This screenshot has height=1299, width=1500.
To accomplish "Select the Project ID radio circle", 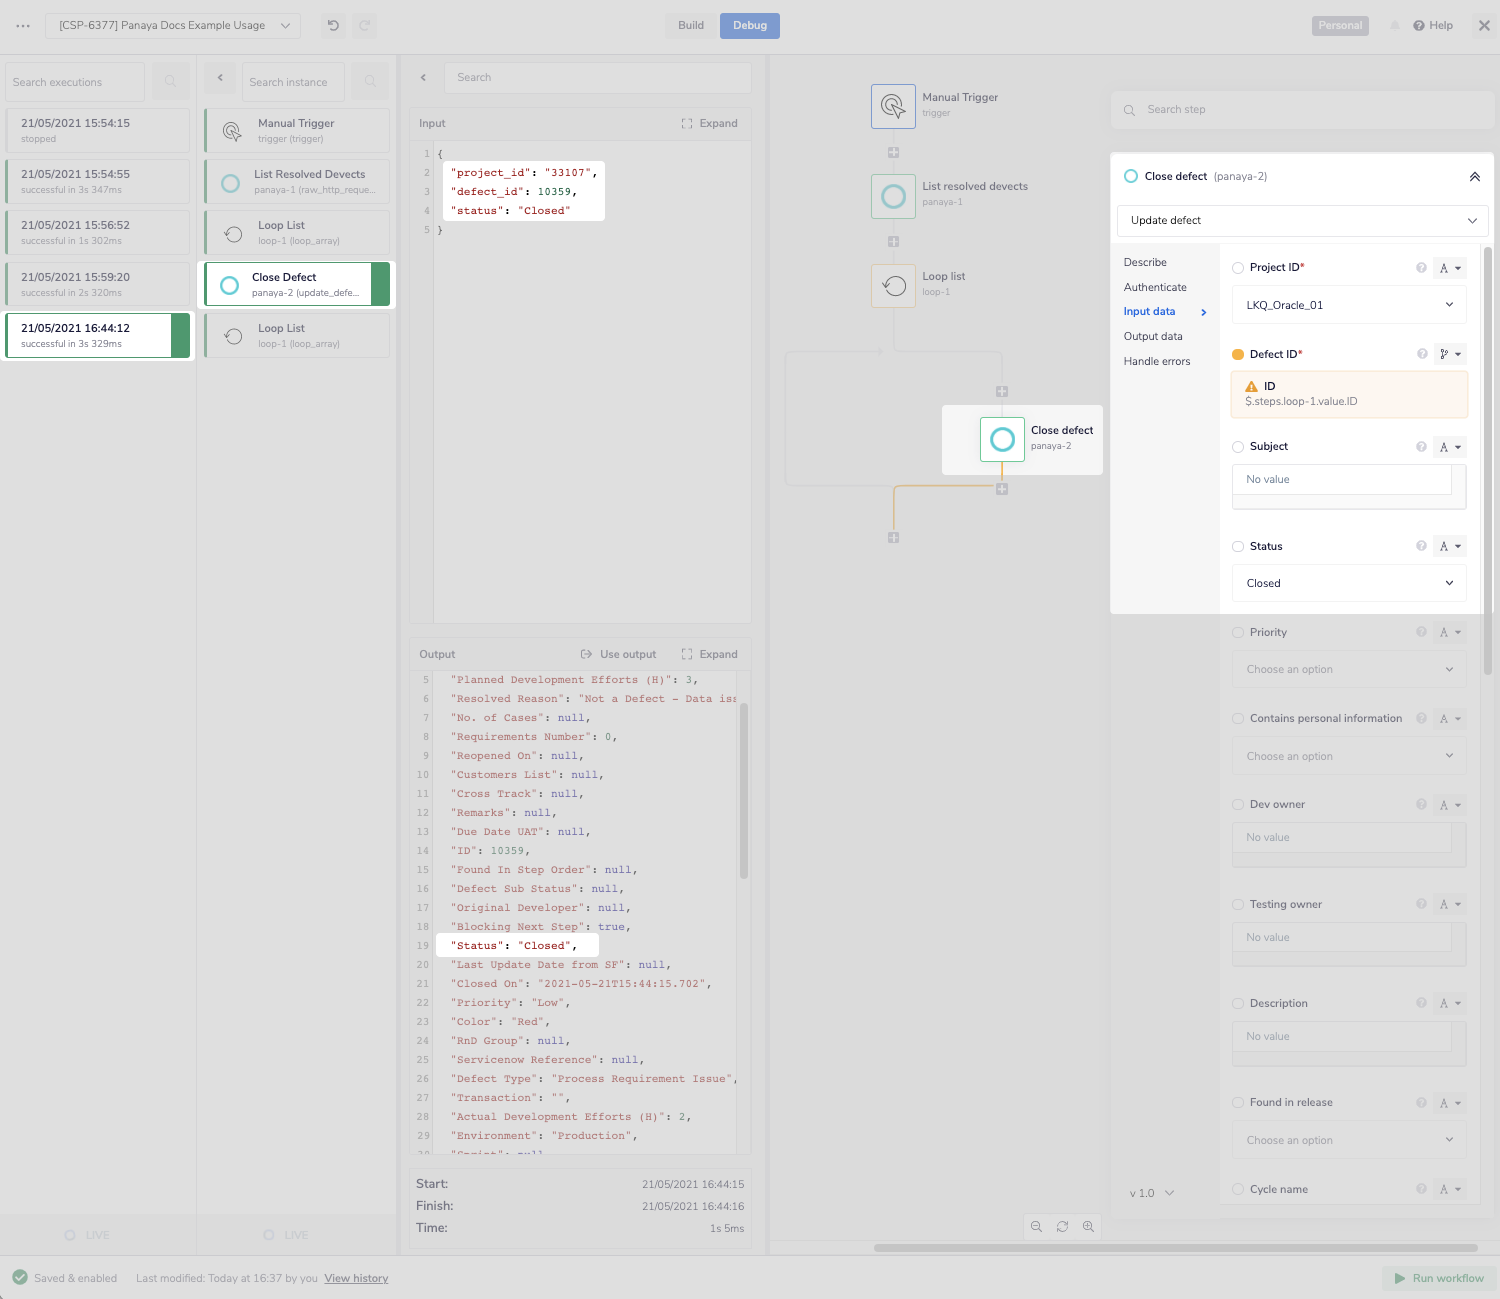I will click(x=1238, y=268).
